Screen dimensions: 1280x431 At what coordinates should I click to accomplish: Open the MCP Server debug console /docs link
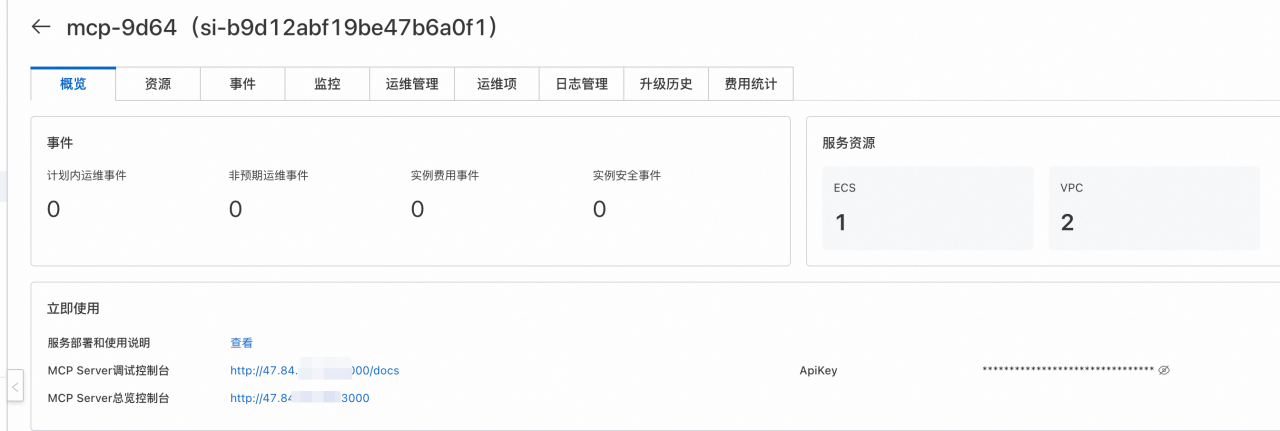(x=314, y=370)
